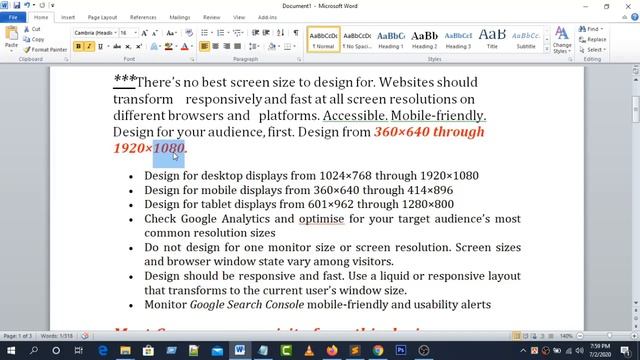
Task: Open multilevel list dropdown
Action: (x=238, y=33)
